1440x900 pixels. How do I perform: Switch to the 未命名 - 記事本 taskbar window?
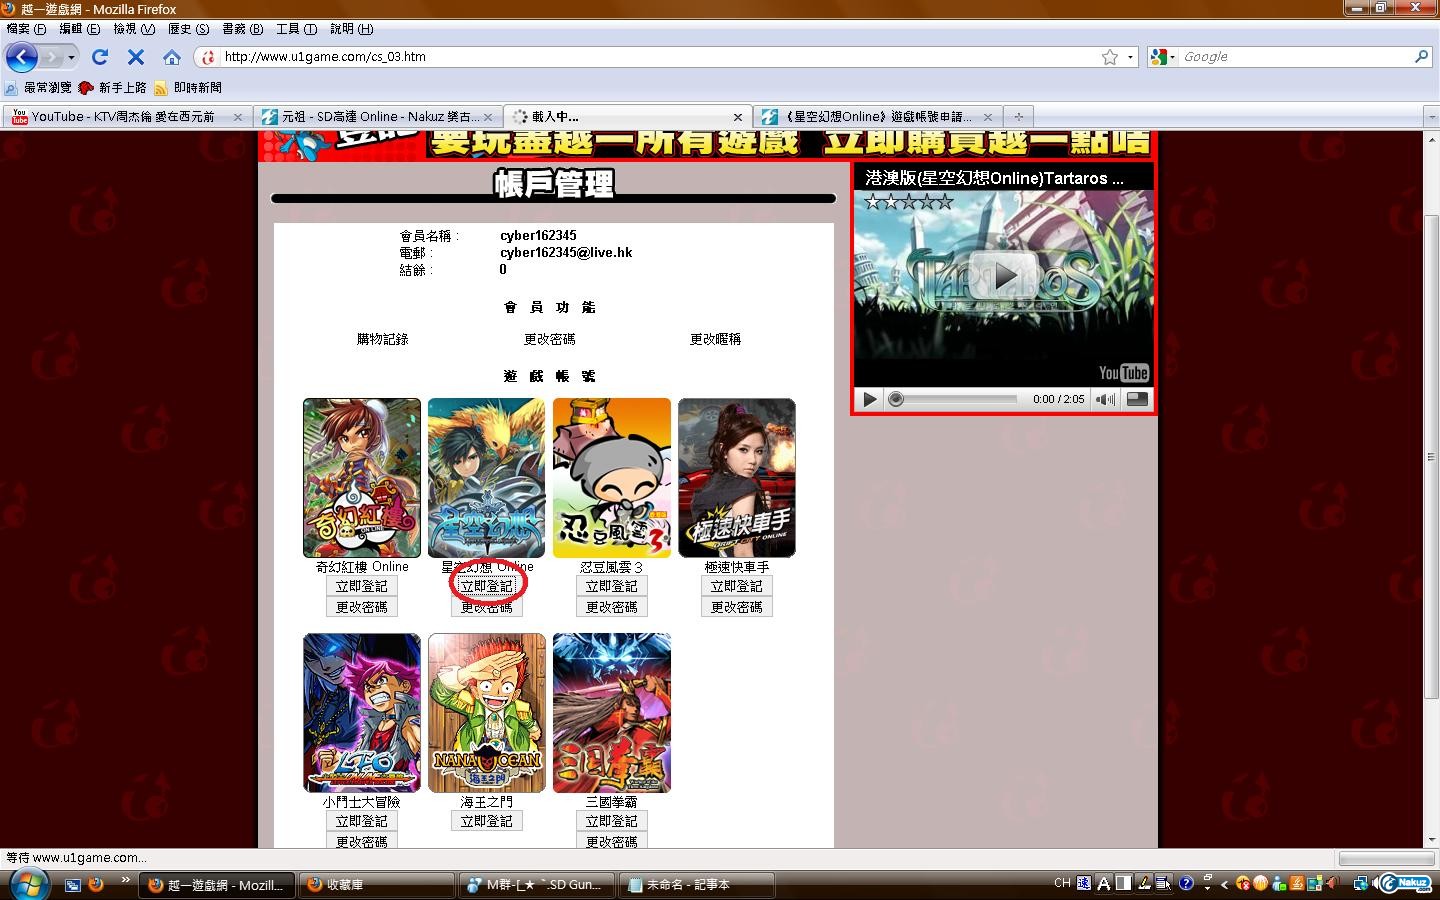tap(696, 885)
